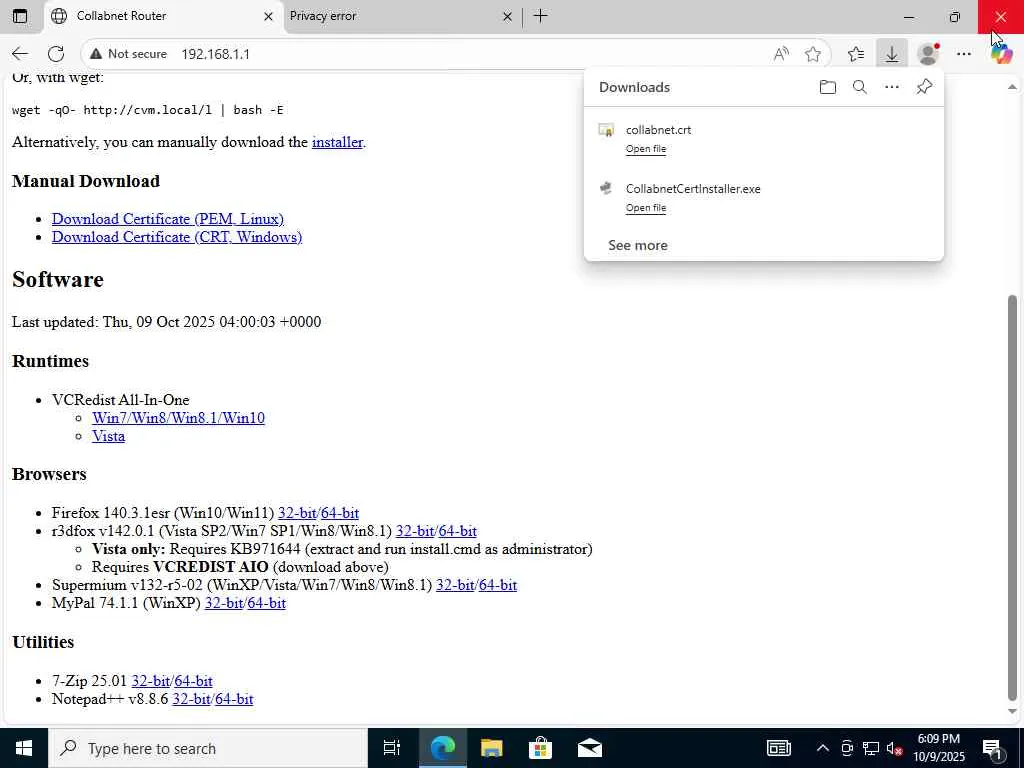
Task: Click the Not secure warning icon
Action: coord(96,54)
